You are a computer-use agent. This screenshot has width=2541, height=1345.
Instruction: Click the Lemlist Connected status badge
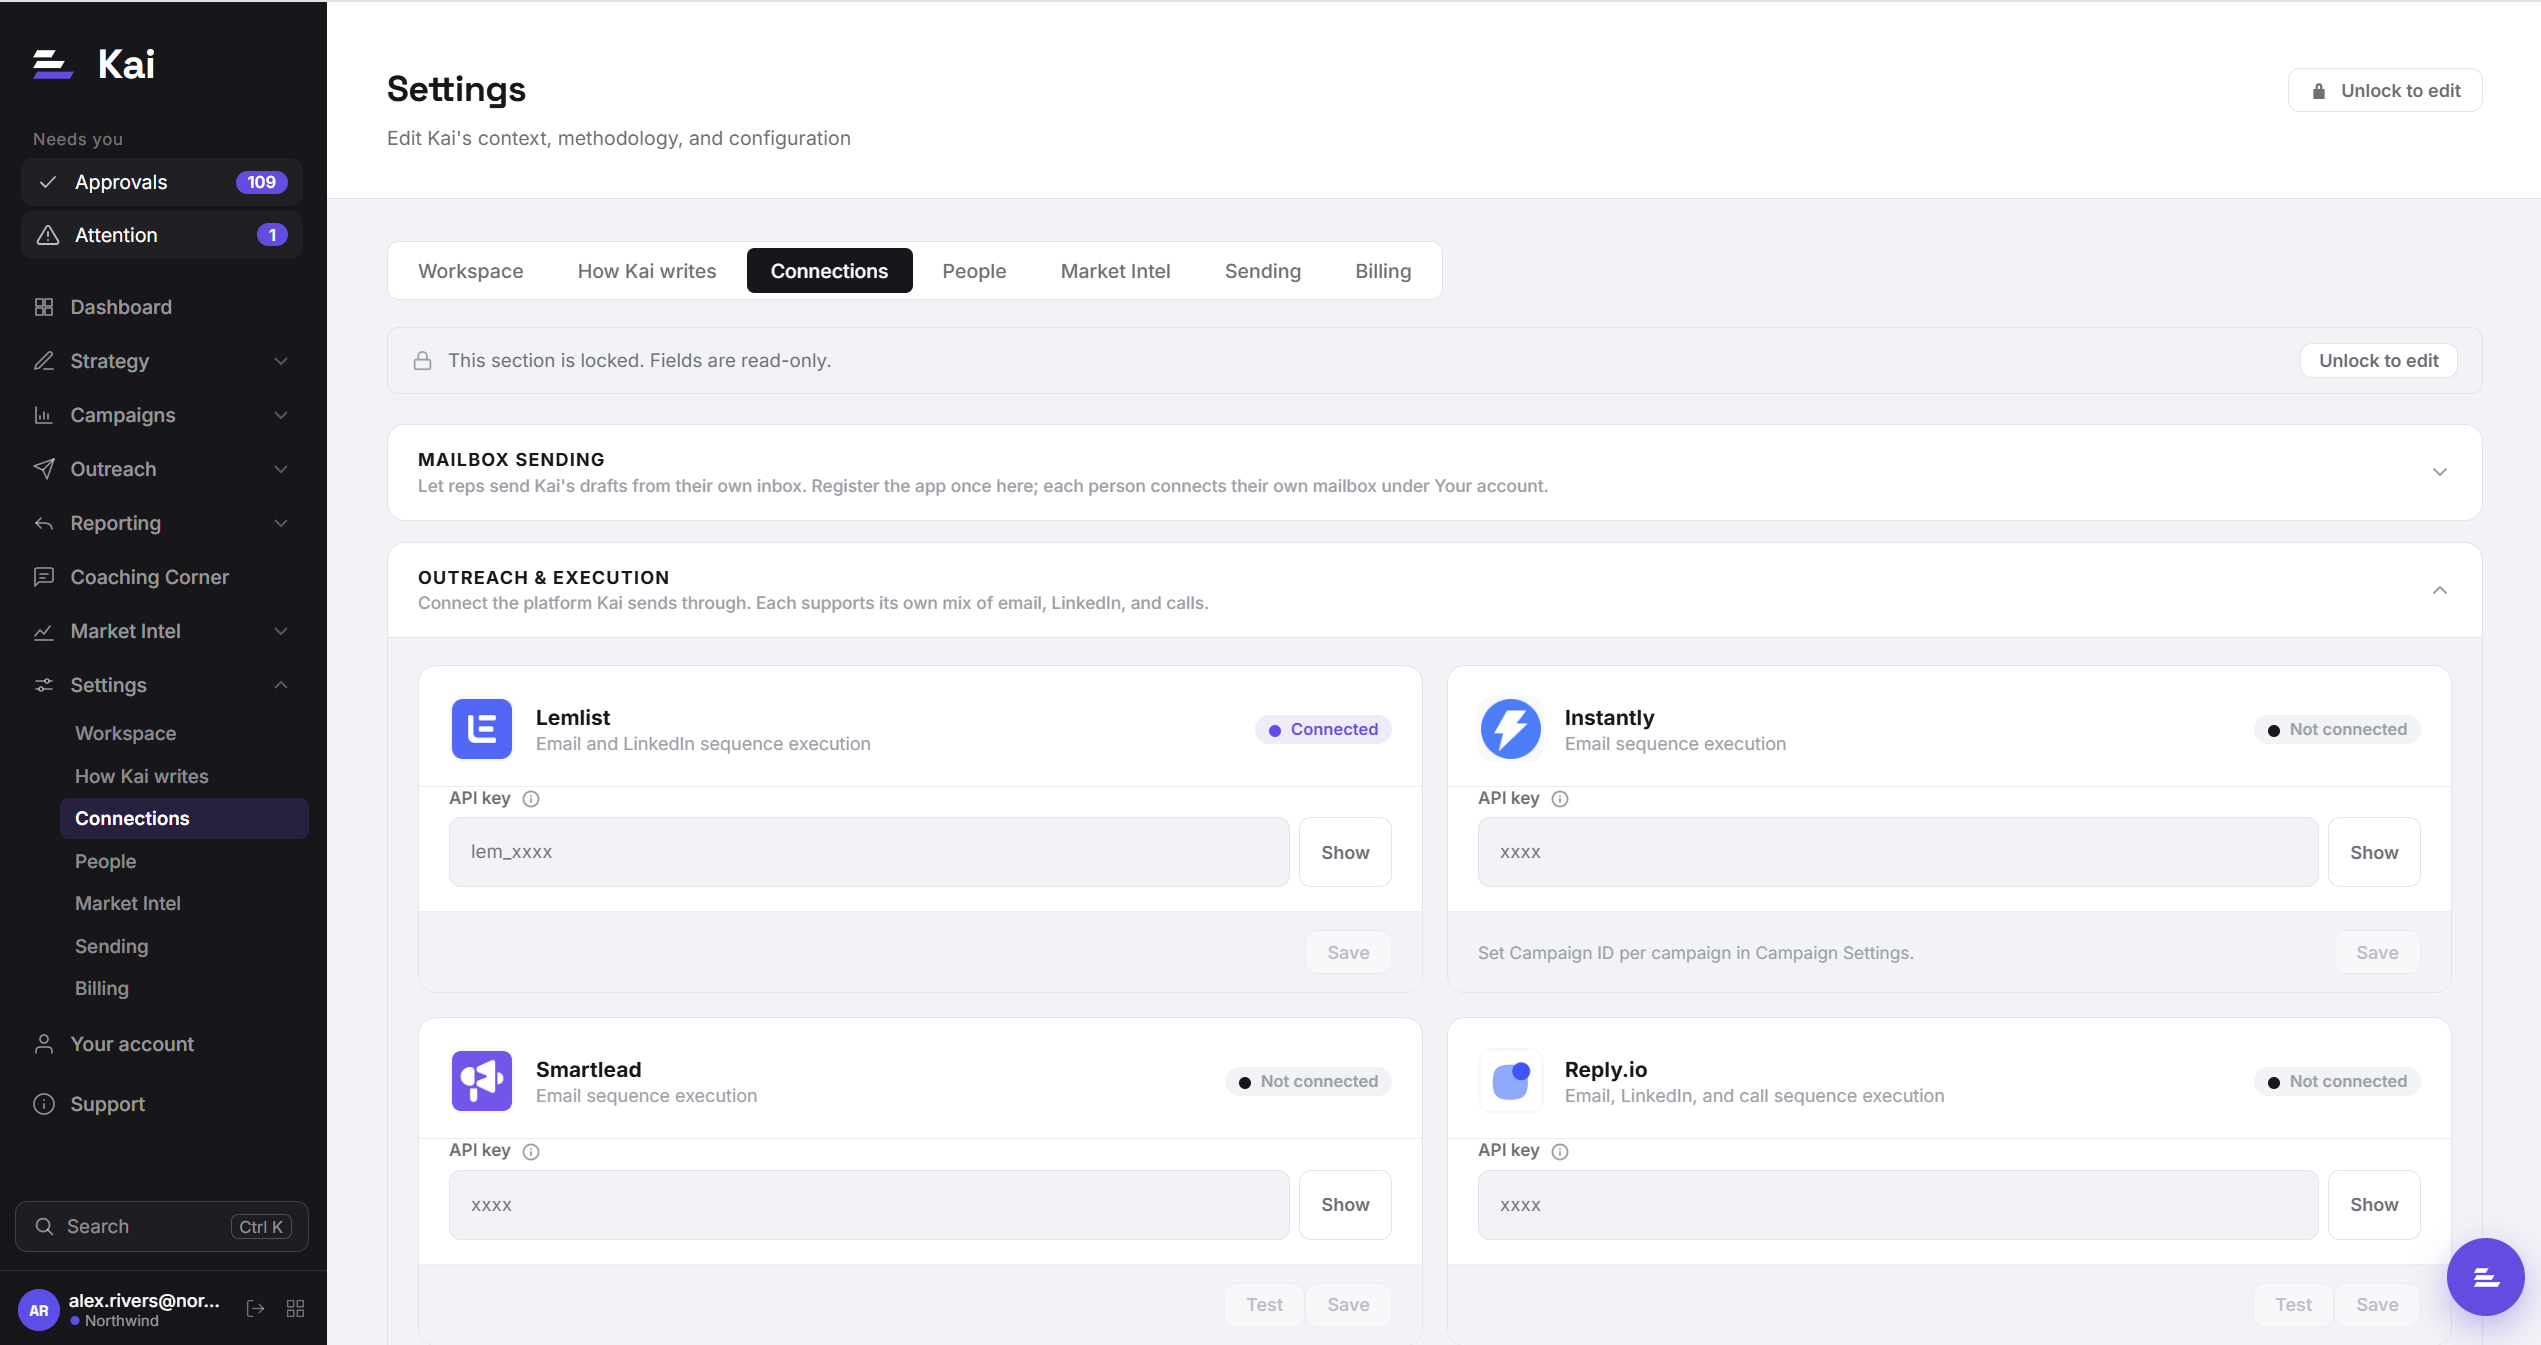tap(1323, 729)
